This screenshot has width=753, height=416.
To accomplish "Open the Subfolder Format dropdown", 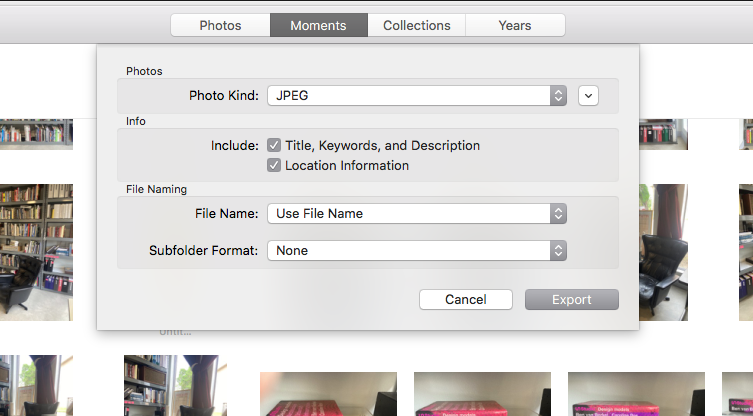I will [x=417, y=250].
